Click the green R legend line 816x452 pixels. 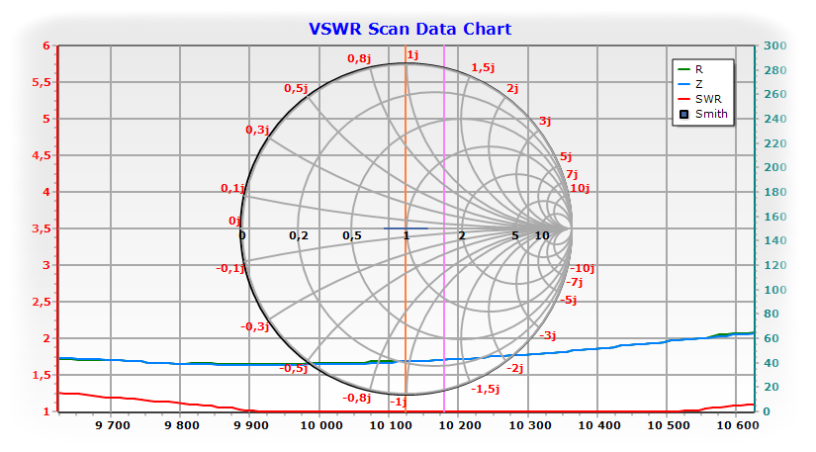pyautogui.click(x=684, y=69)
